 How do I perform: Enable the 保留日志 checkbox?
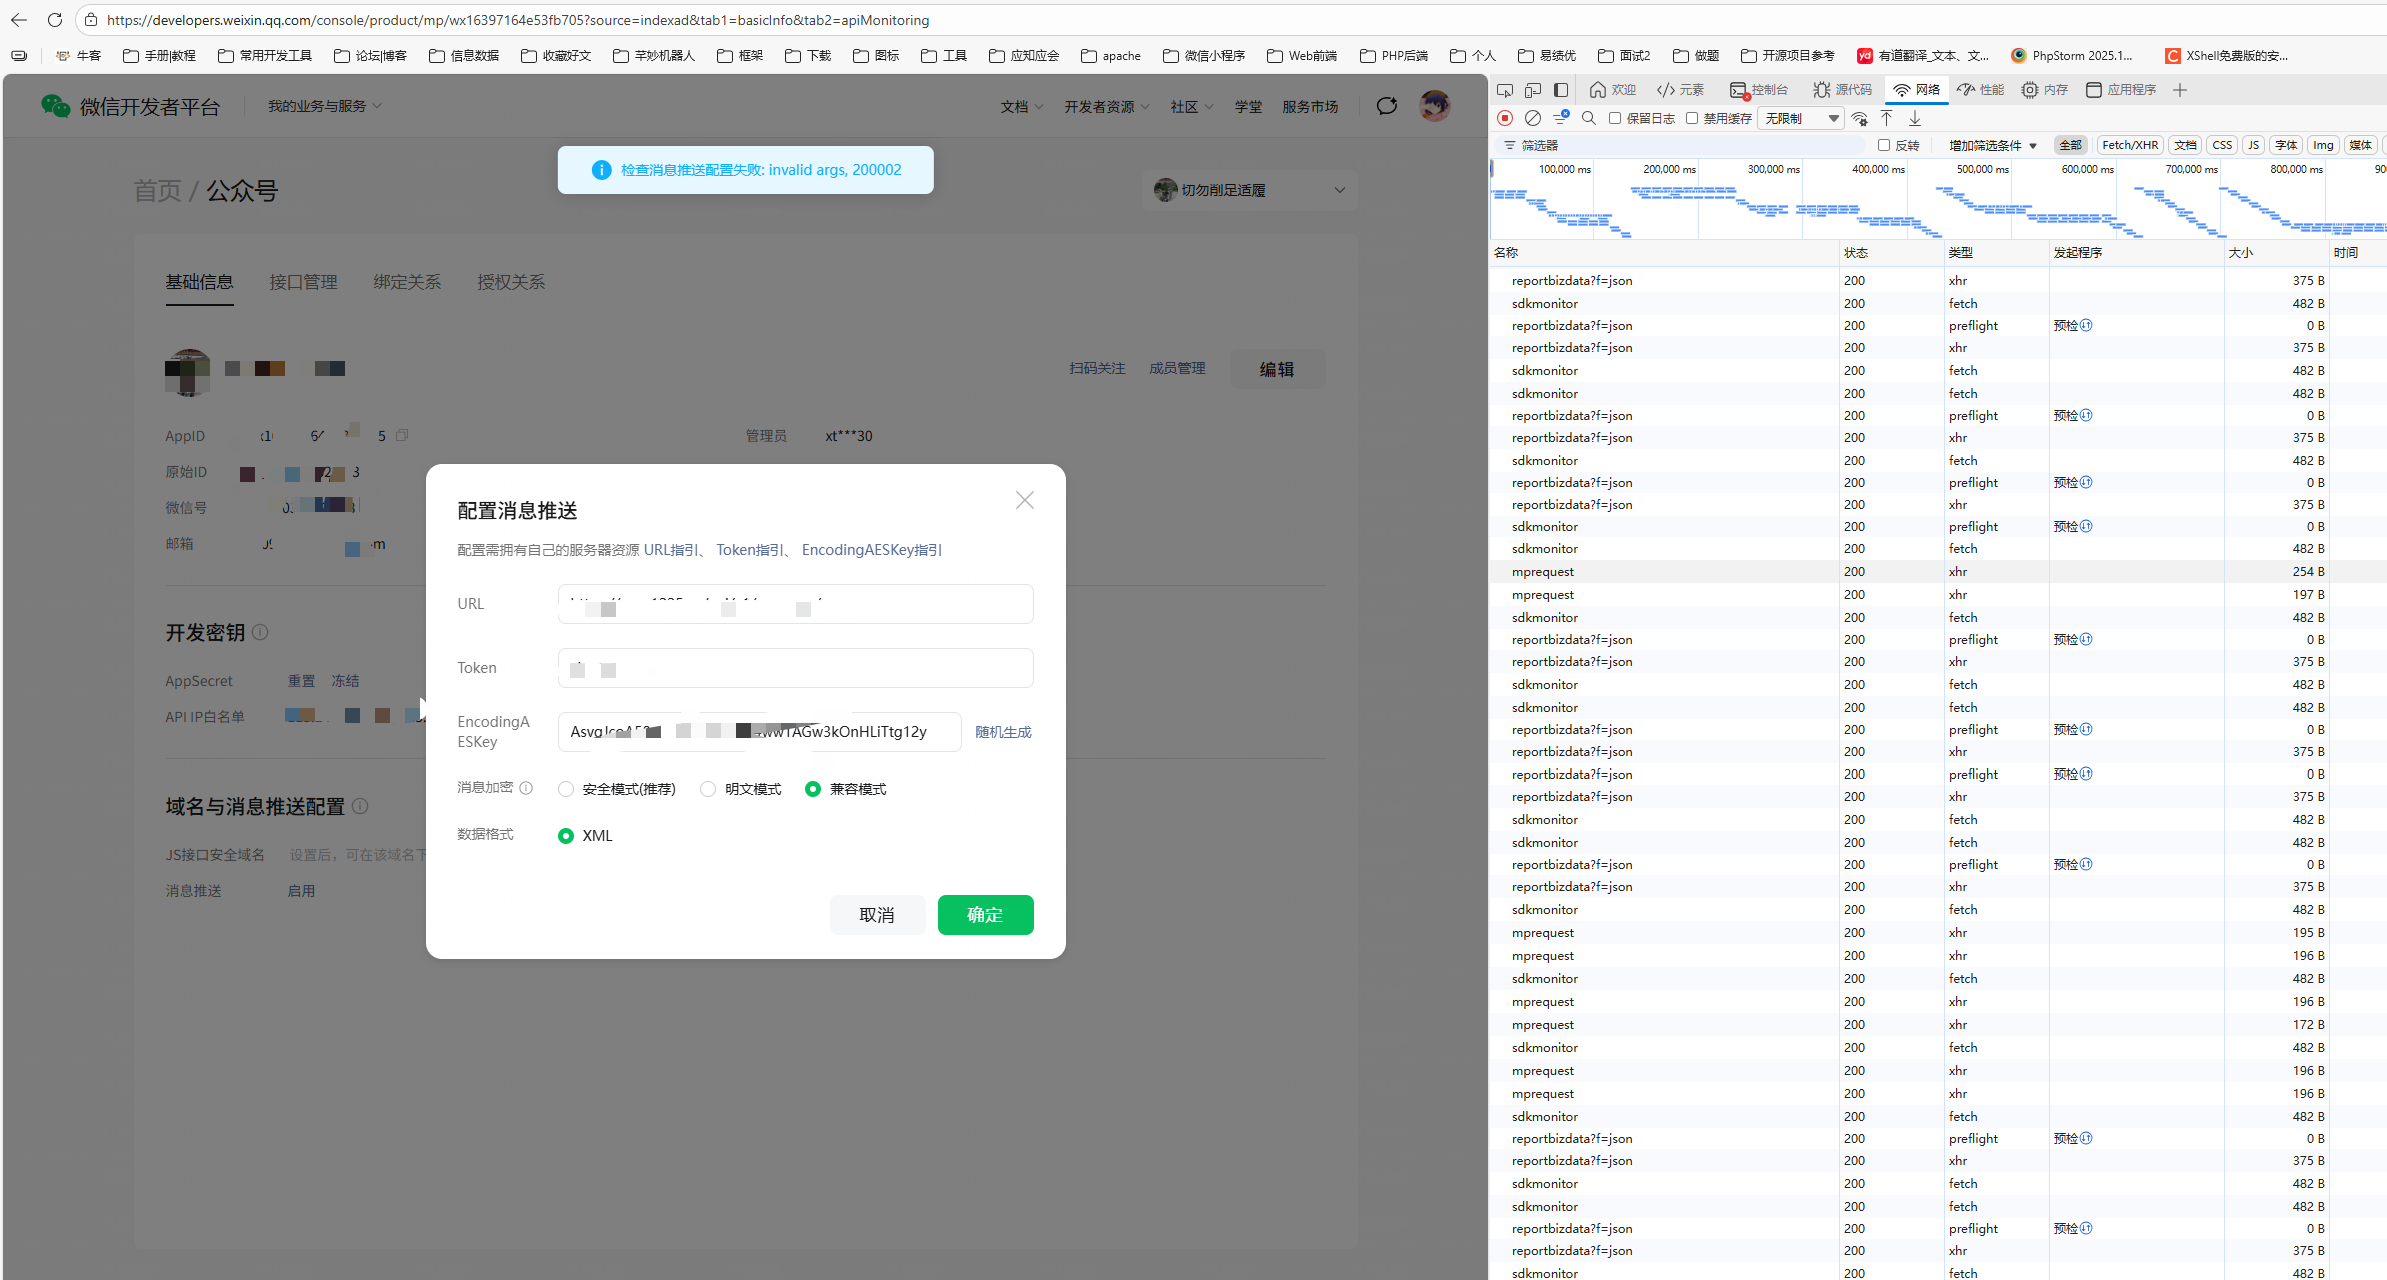pos(1615,118)
